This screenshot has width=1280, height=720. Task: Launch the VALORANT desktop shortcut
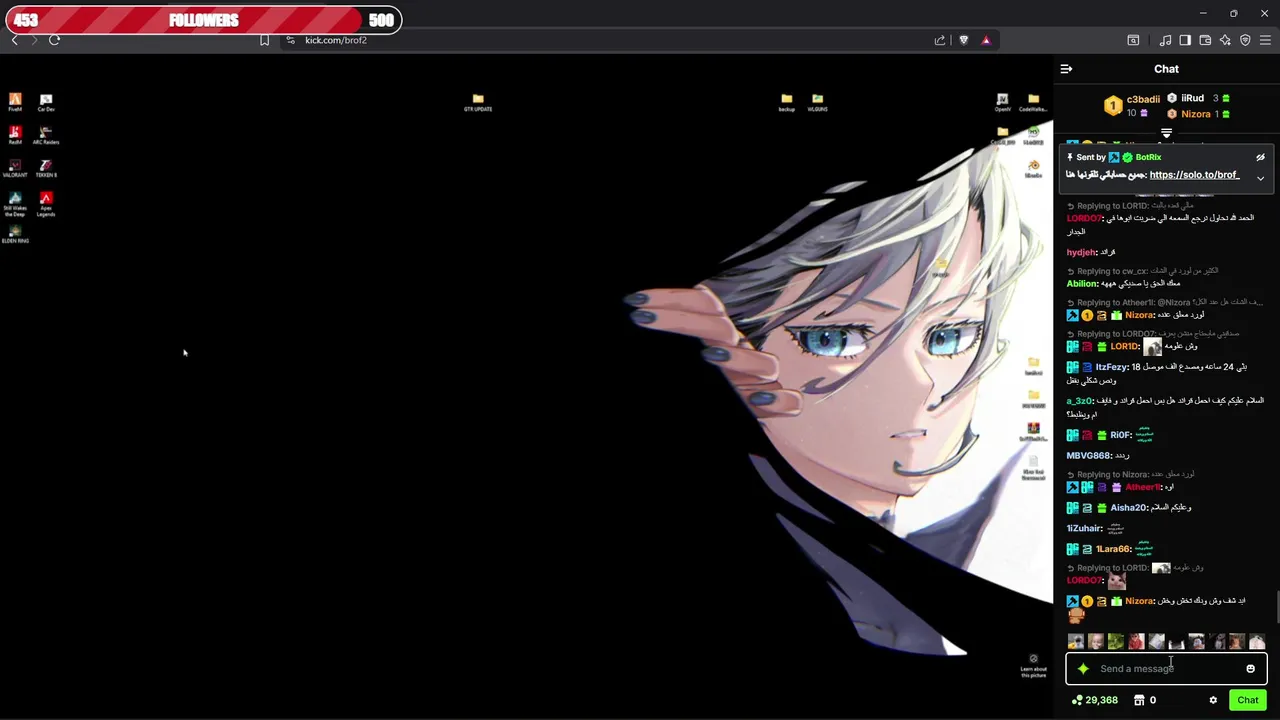click(15, 168)
